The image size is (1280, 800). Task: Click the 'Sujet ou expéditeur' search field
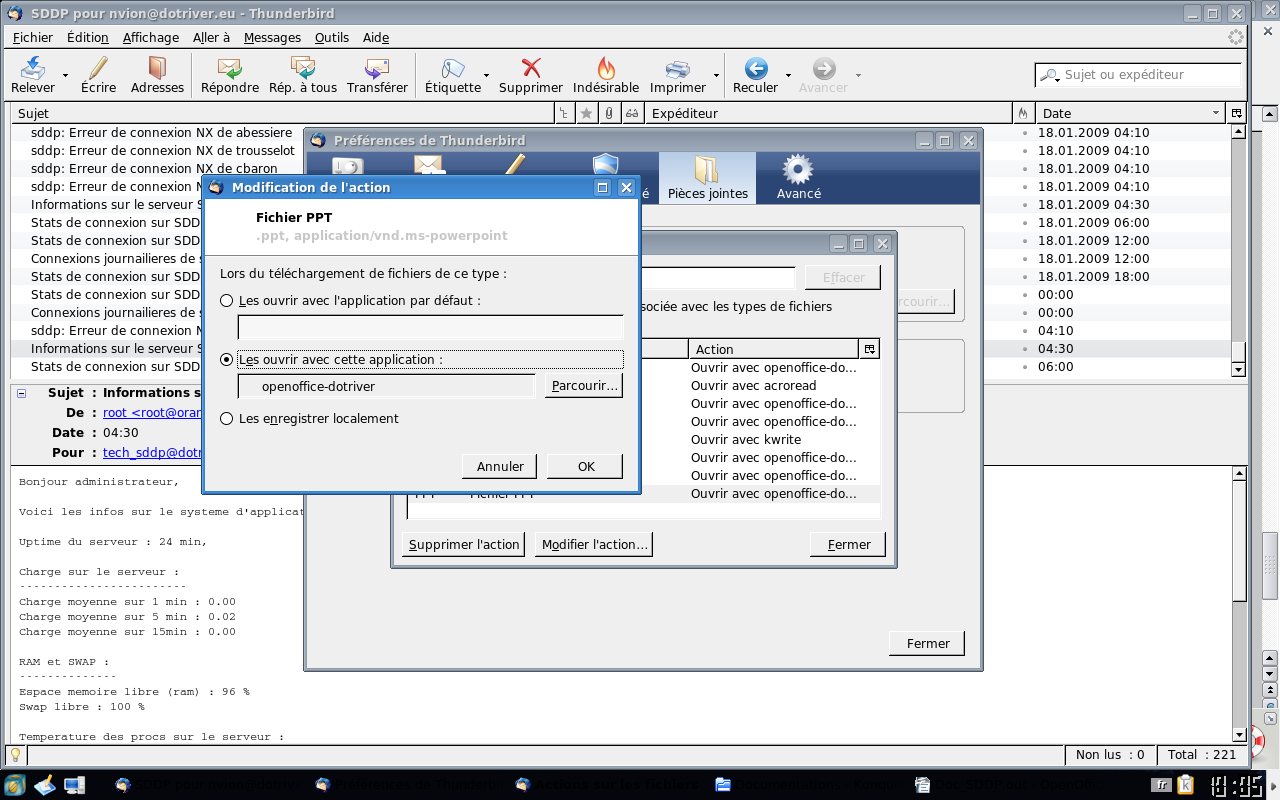click(x=1147, y=75)
